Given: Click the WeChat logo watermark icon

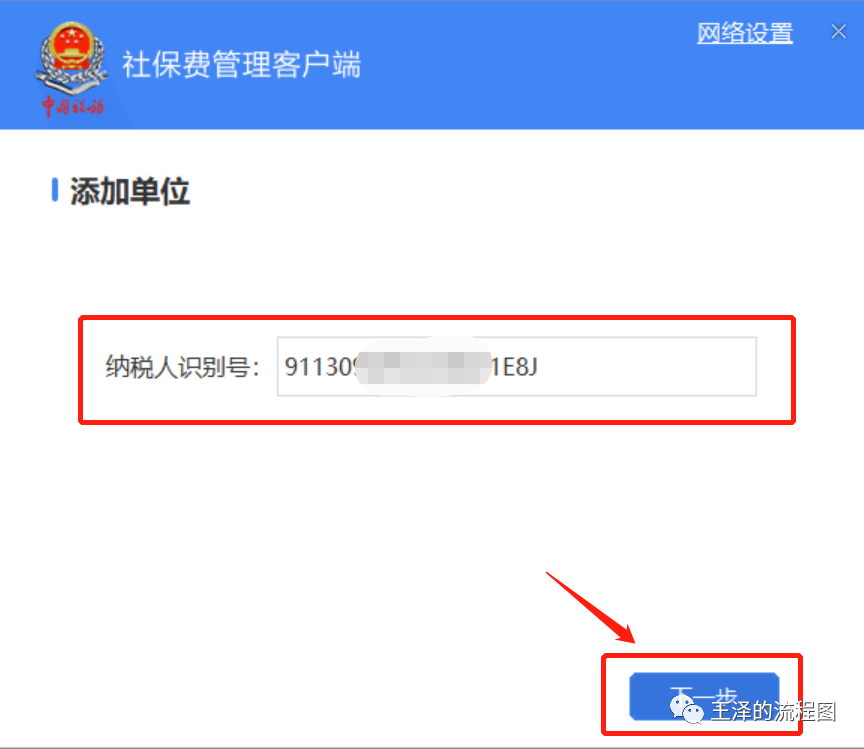Looking at the screenshot, I should pos(687,709).
